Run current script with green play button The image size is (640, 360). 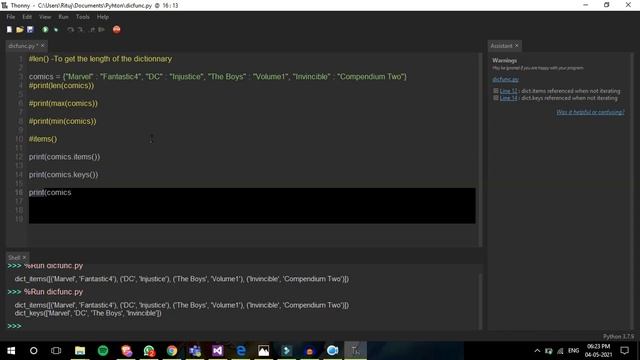[x=45, y=29]
